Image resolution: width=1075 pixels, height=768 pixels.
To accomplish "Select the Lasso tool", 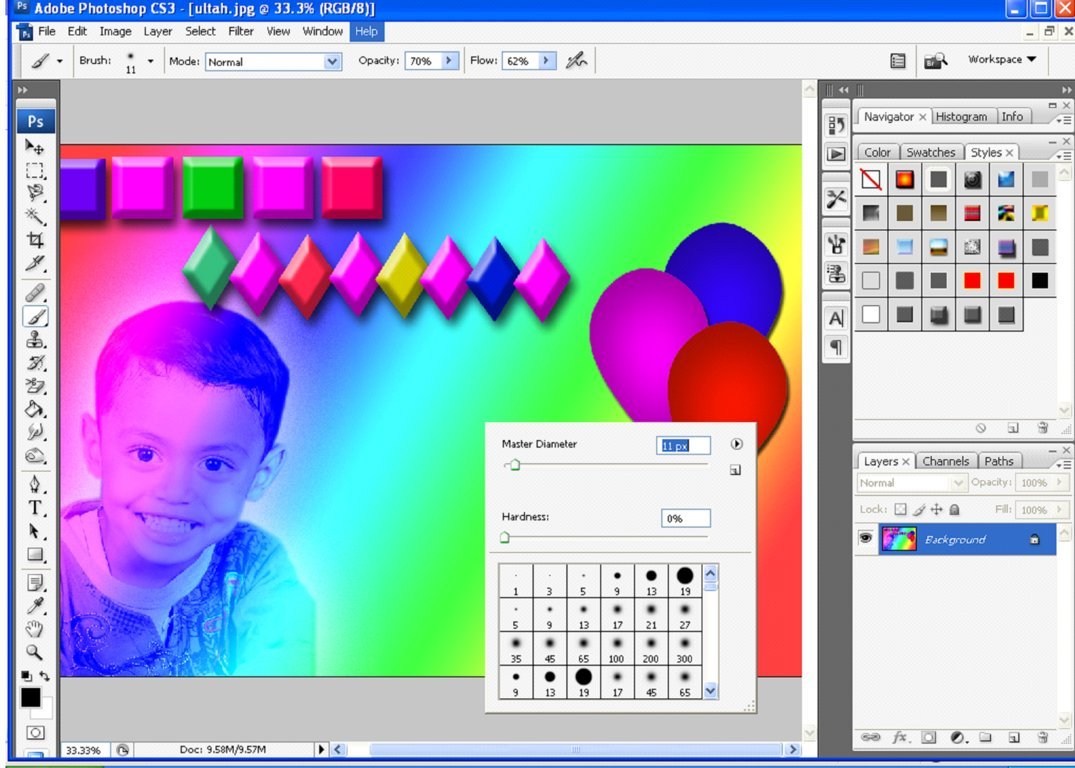I will 34,193.
